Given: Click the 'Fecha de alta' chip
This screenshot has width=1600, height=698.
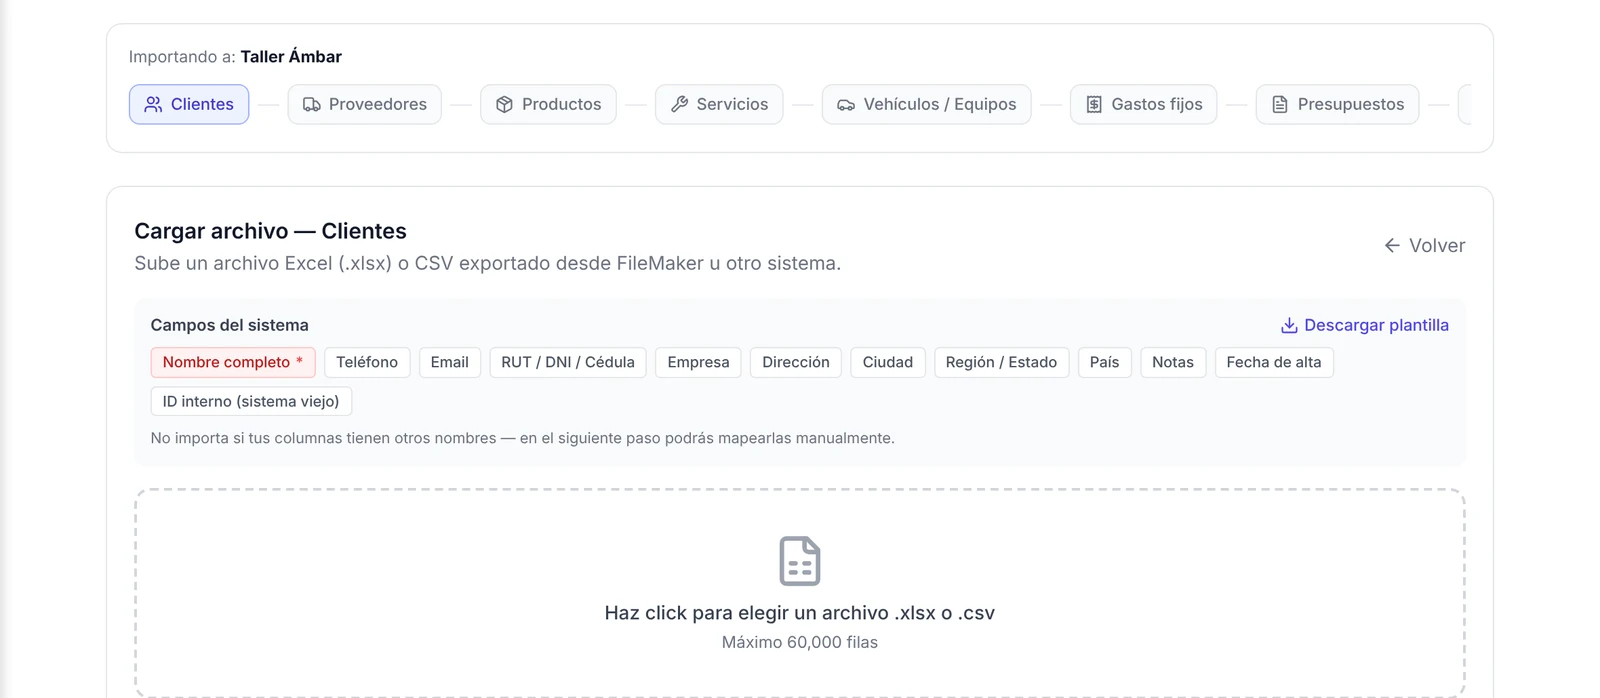Looking at the screenshot, I should pos(1274,362).
